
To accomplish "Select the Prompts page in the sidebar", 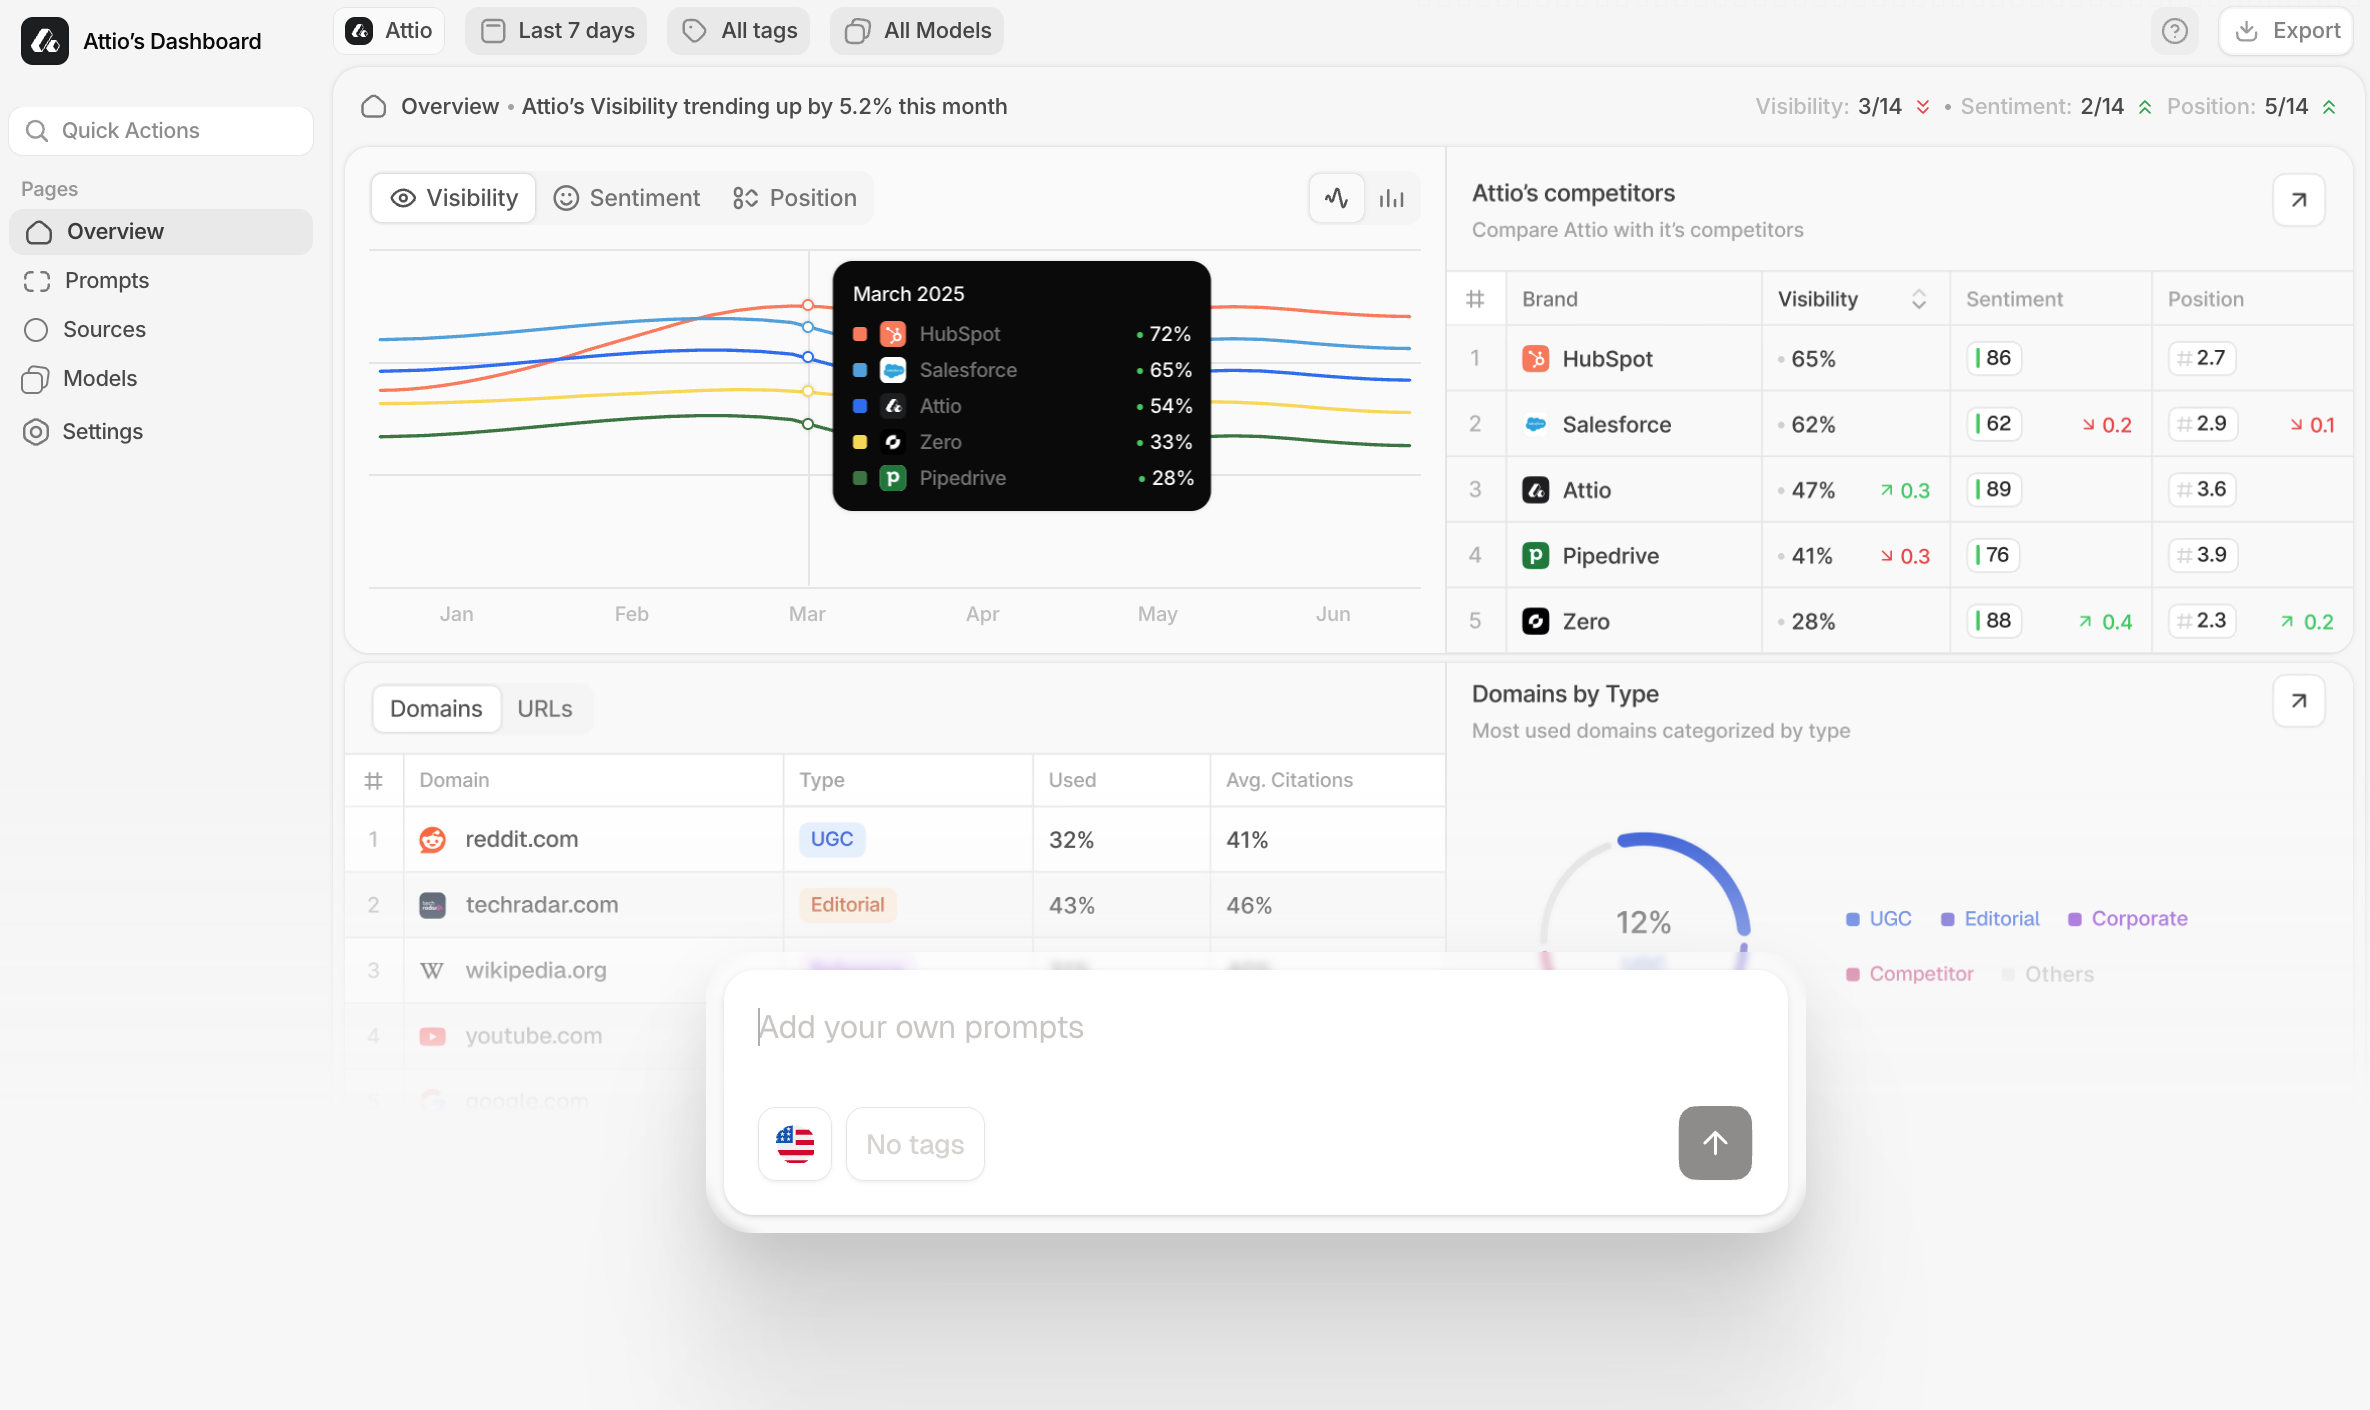I will 105,280.
